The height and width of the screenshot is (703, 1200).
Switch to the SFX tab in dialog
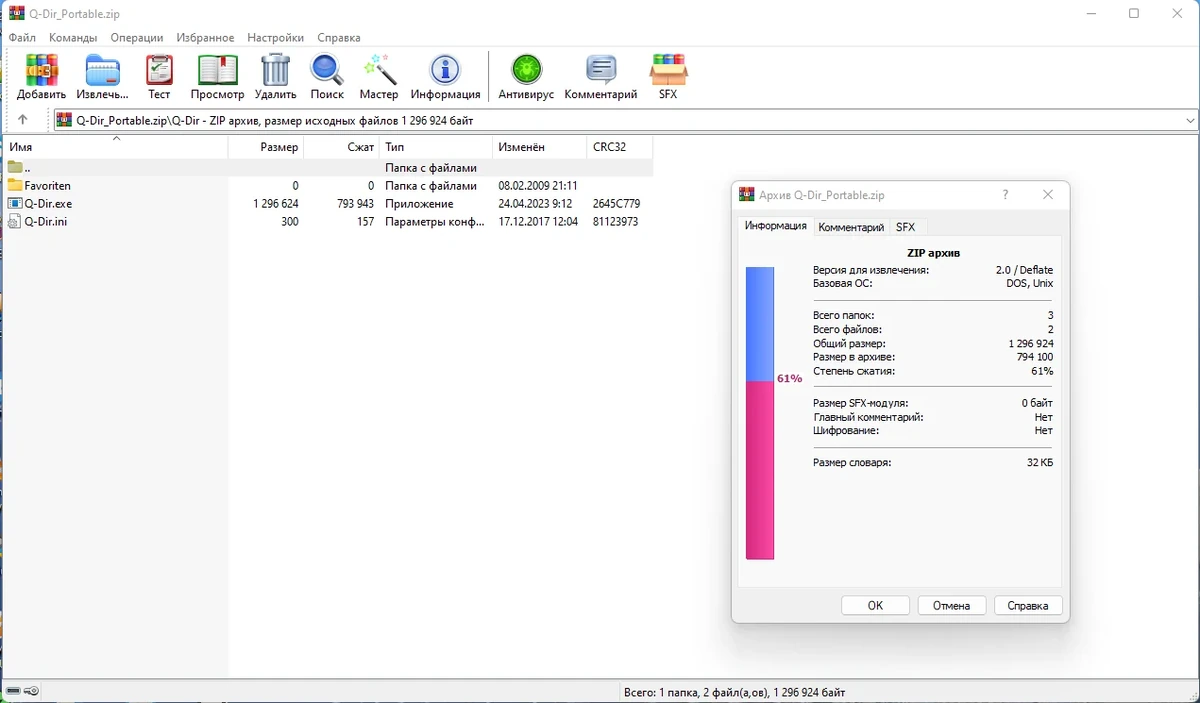(906, 227)
